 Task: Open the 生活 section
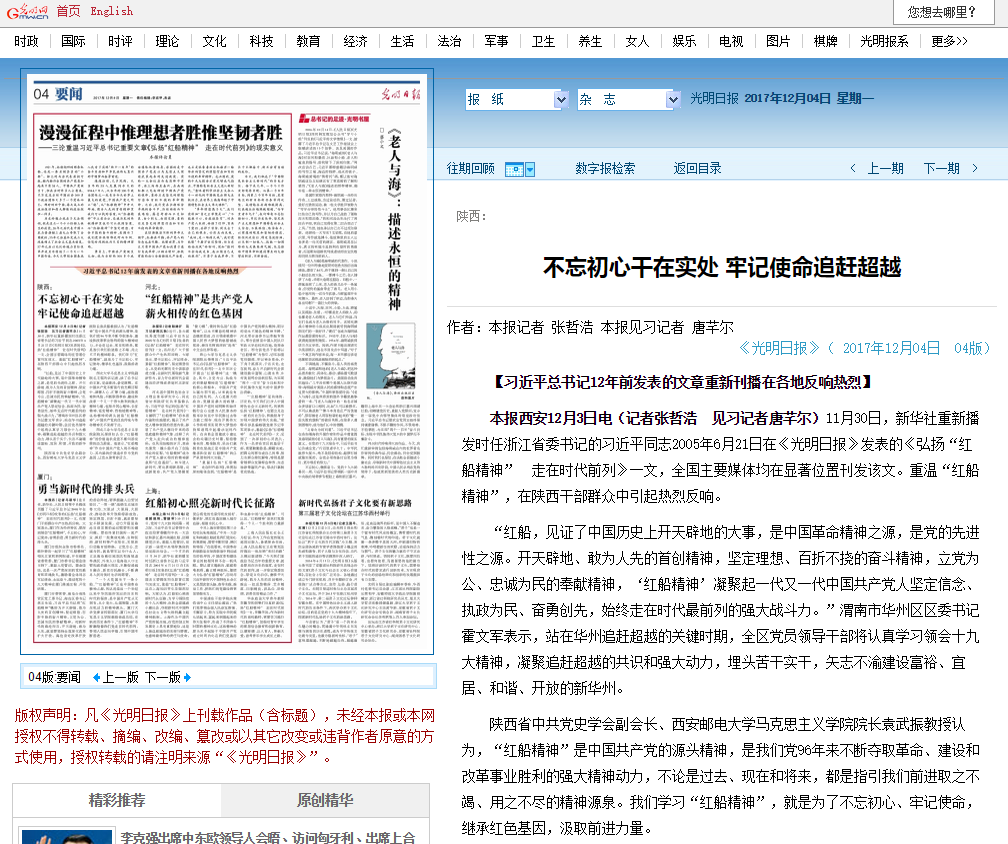pos(402,41)
